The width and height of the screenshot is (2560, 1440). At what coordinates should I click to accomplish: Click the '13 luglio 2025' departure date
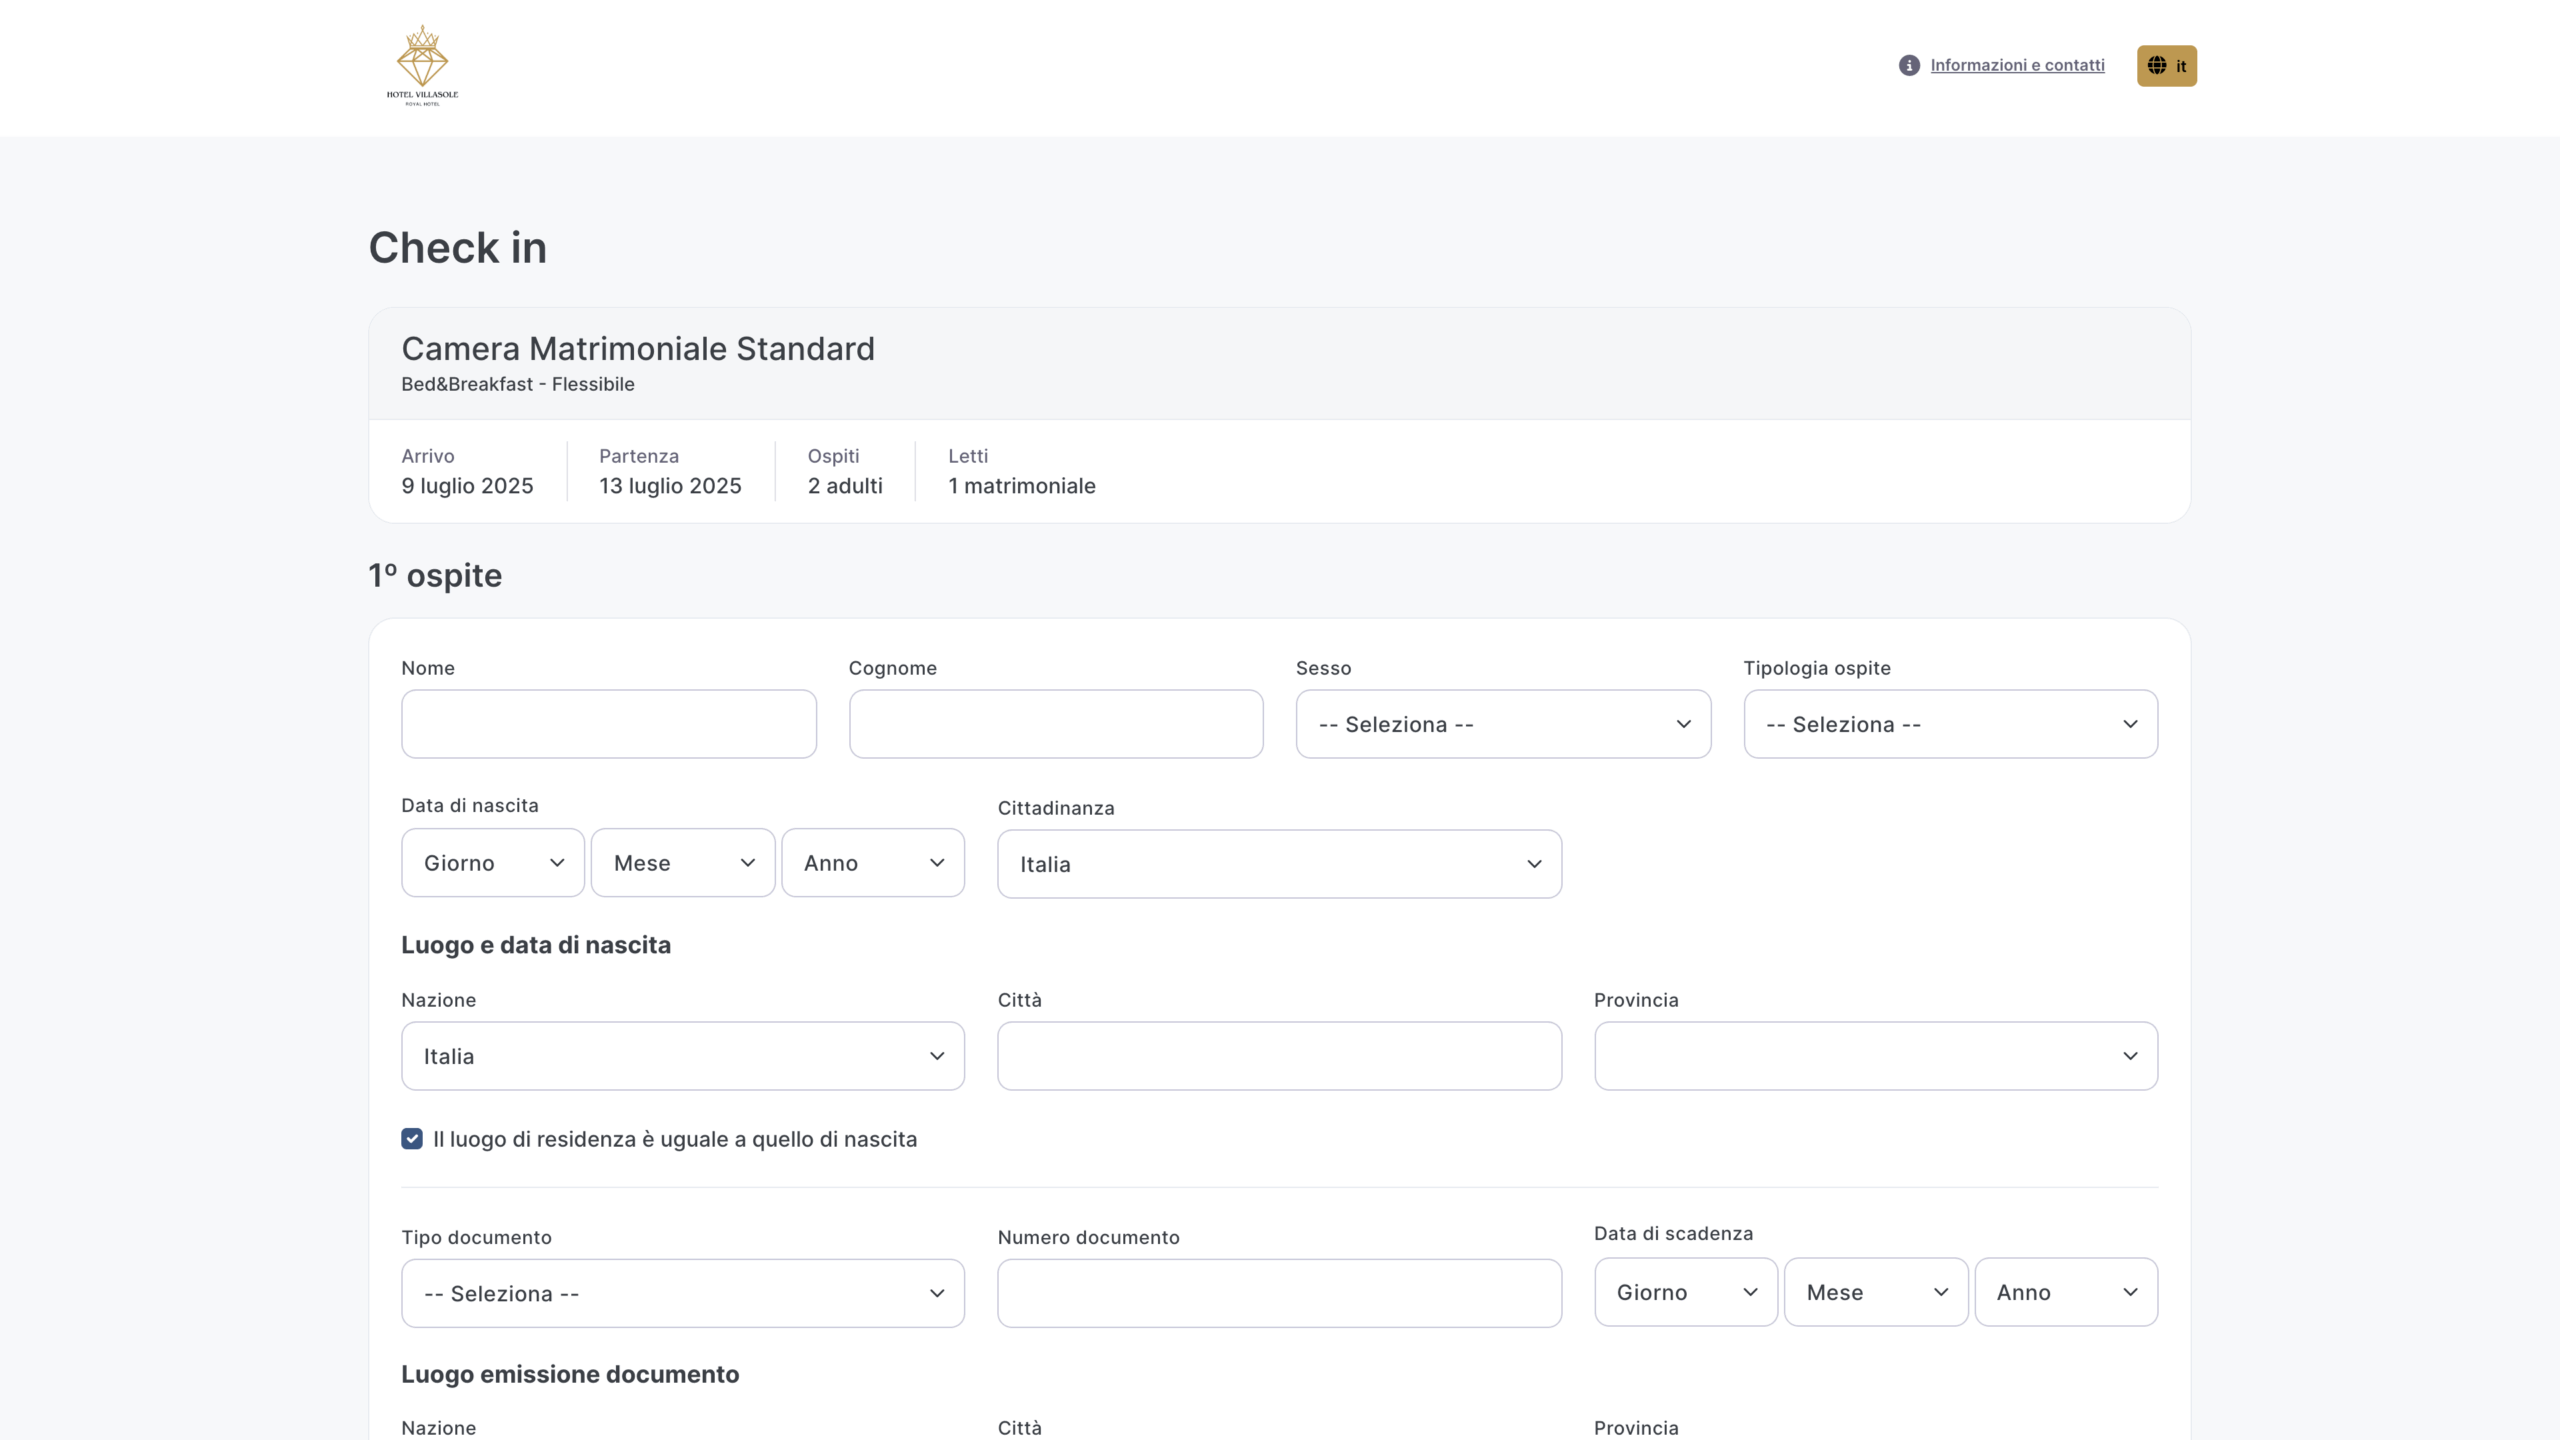click(670, 486)
